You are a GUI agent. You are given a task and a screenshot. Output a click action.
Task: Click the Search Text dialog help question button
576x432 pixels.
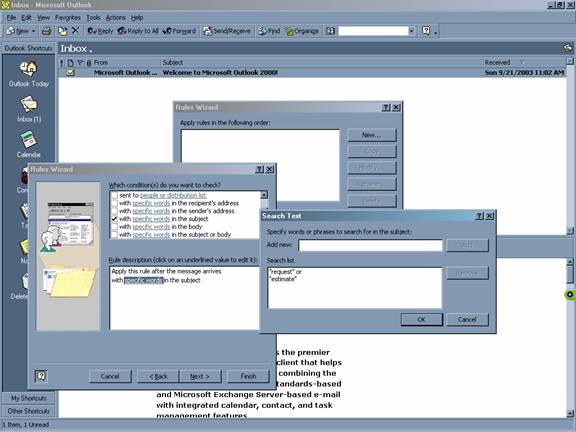(x=479, y=216)
